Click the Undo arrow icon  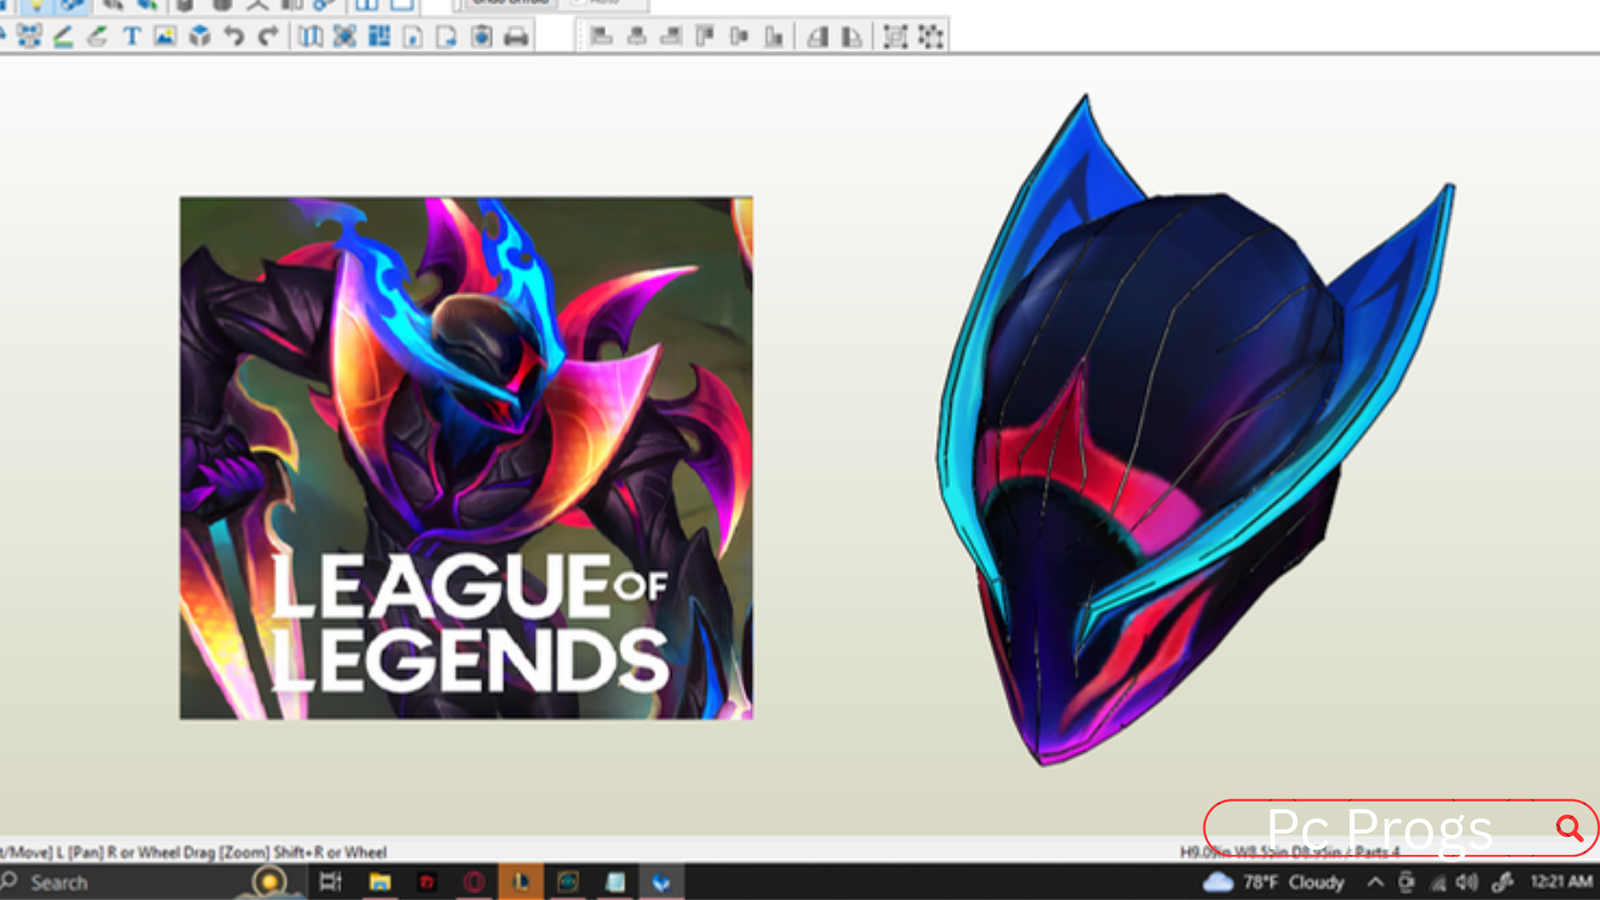point(234,37)
